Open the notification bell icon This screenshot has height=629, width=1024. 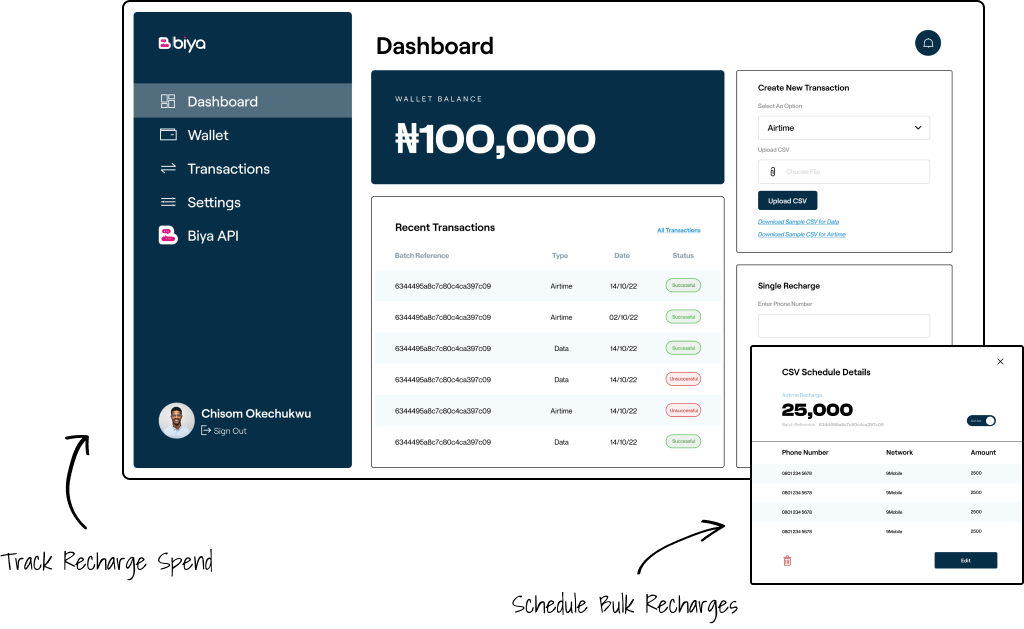[928, 43]
